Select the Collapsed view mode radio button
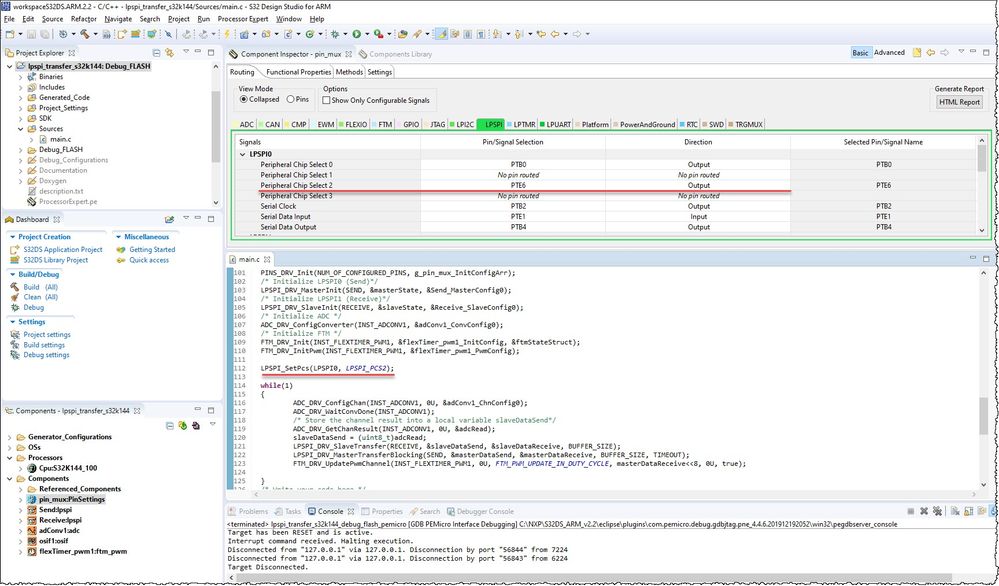 [x=243, y=99]
